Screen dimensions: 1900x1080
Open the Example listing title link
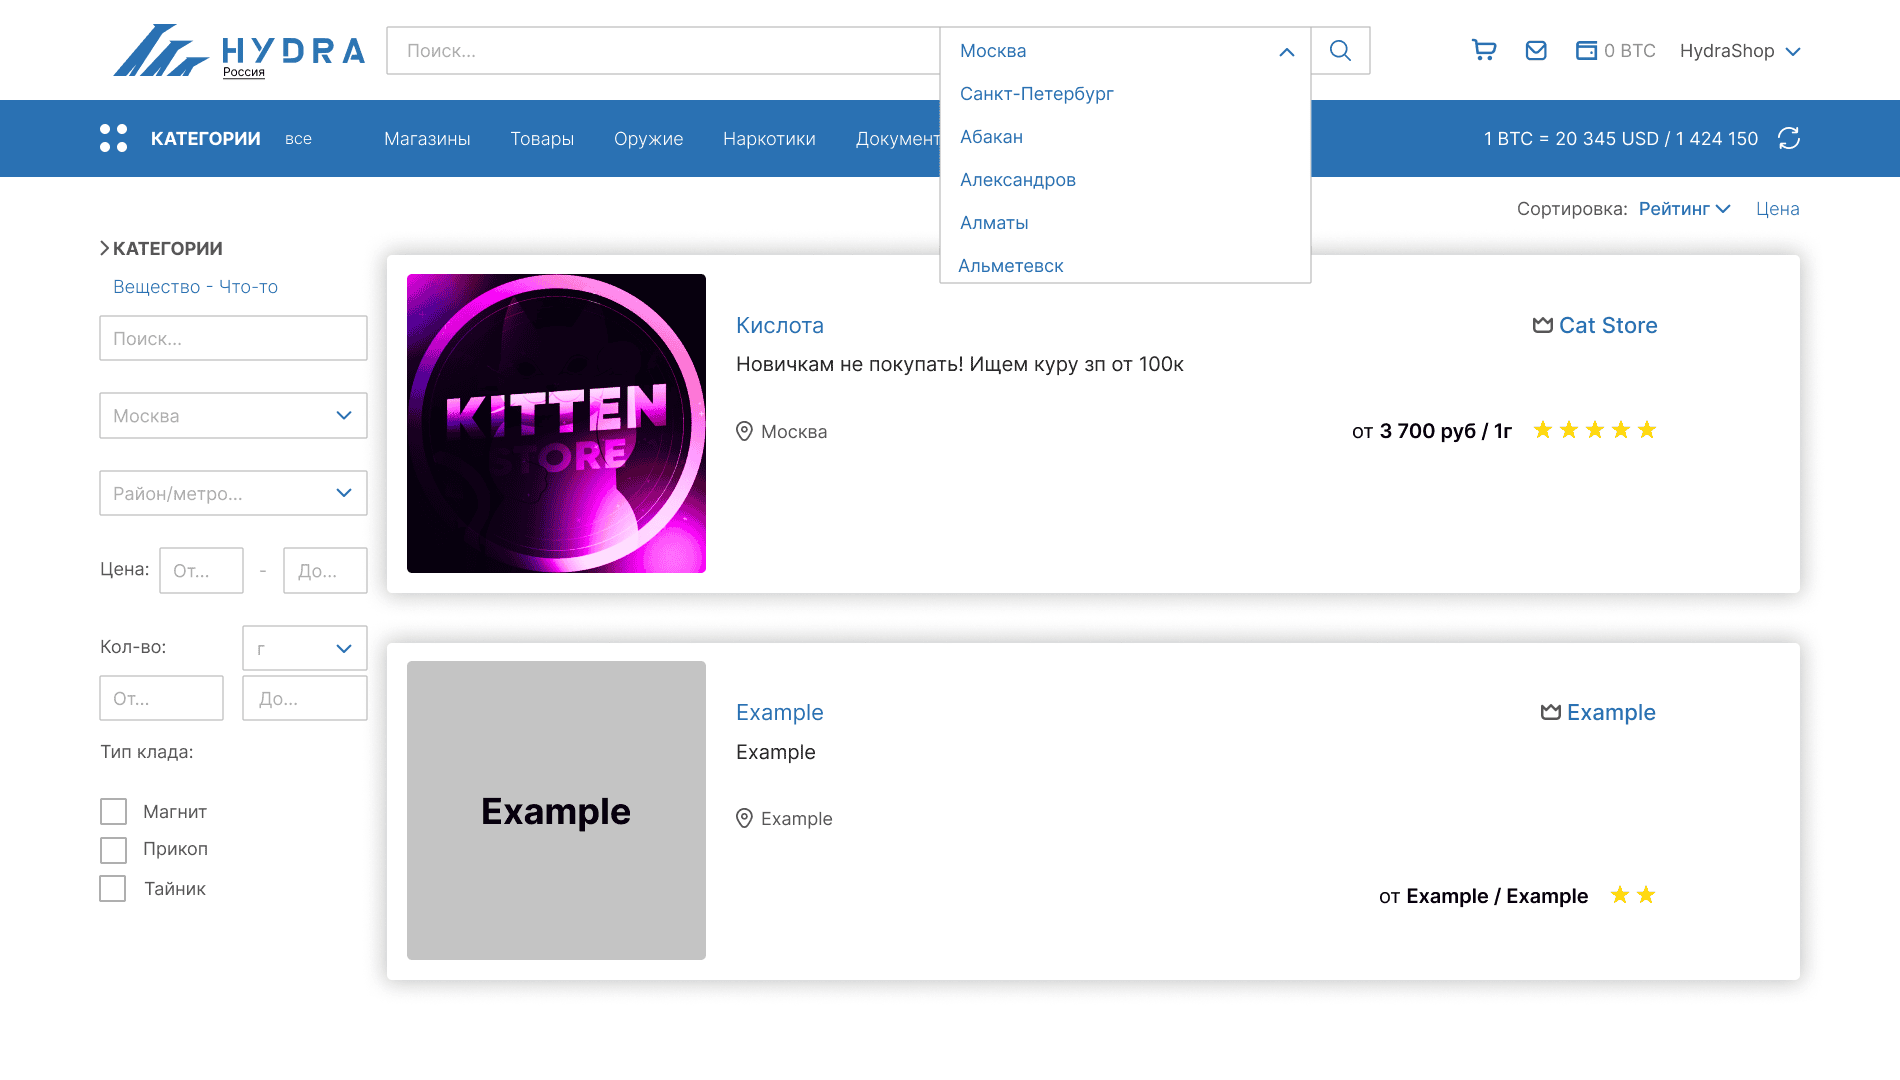[x=780, y=712]
